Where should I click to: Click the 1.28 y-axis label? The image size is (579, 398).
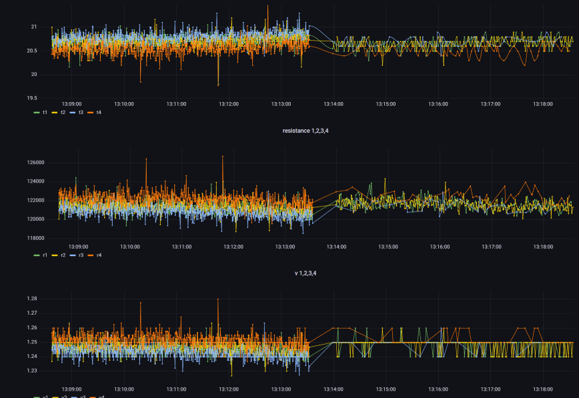[x=32, y=299]
